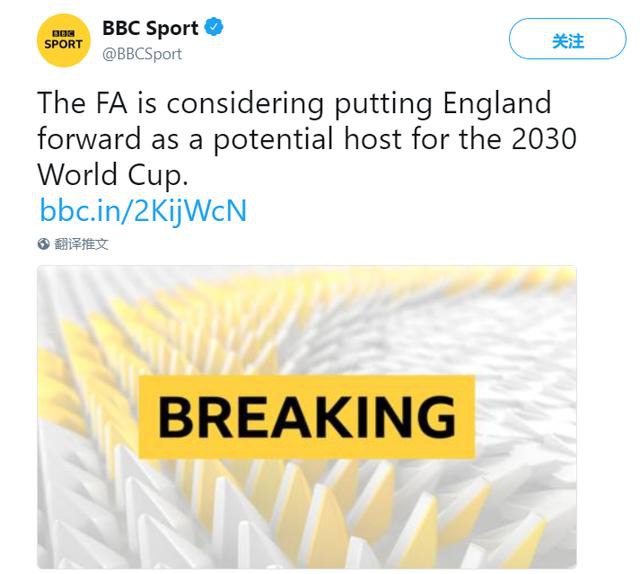Screen dimensions: 640x574
Task: Open the bbc.in/2KijWcN link
Action: coord(143,211)
